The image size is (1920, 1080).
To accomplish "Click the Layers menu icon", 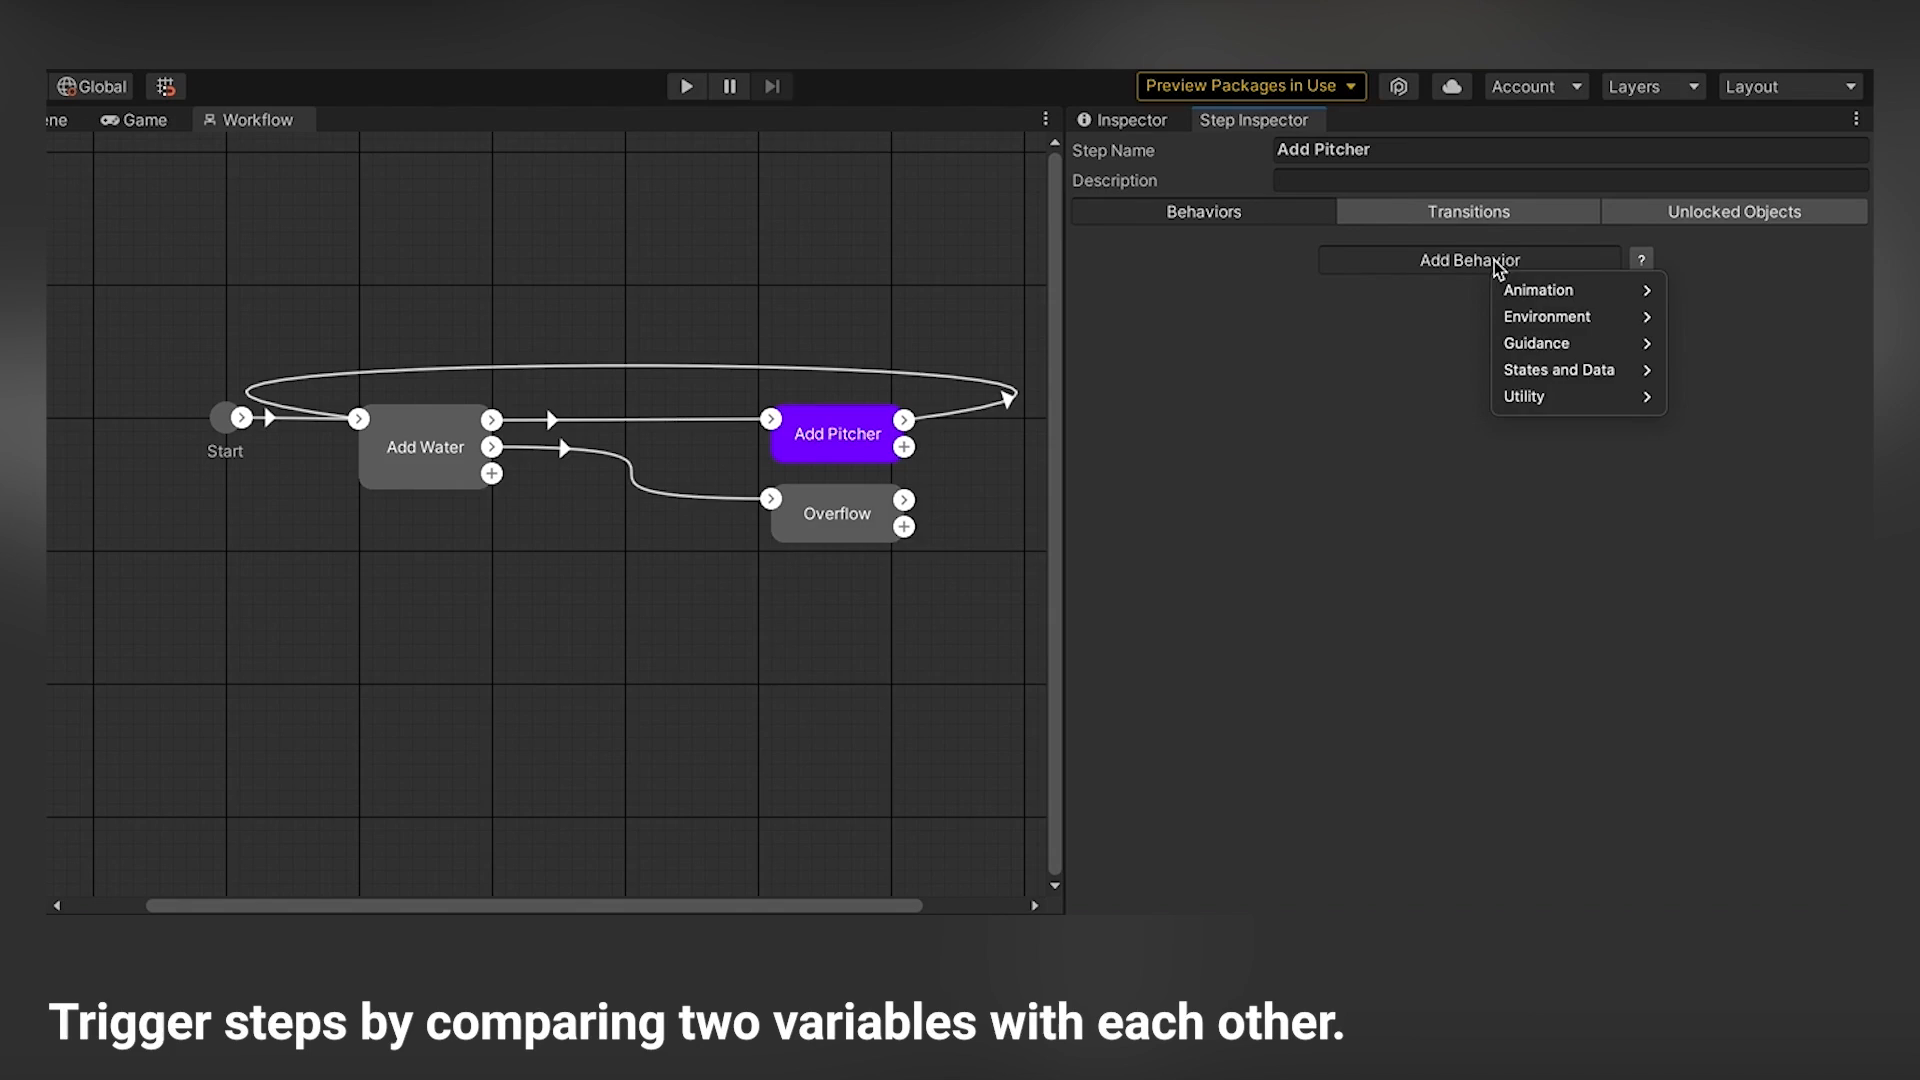I will (x=1650, y=84).
